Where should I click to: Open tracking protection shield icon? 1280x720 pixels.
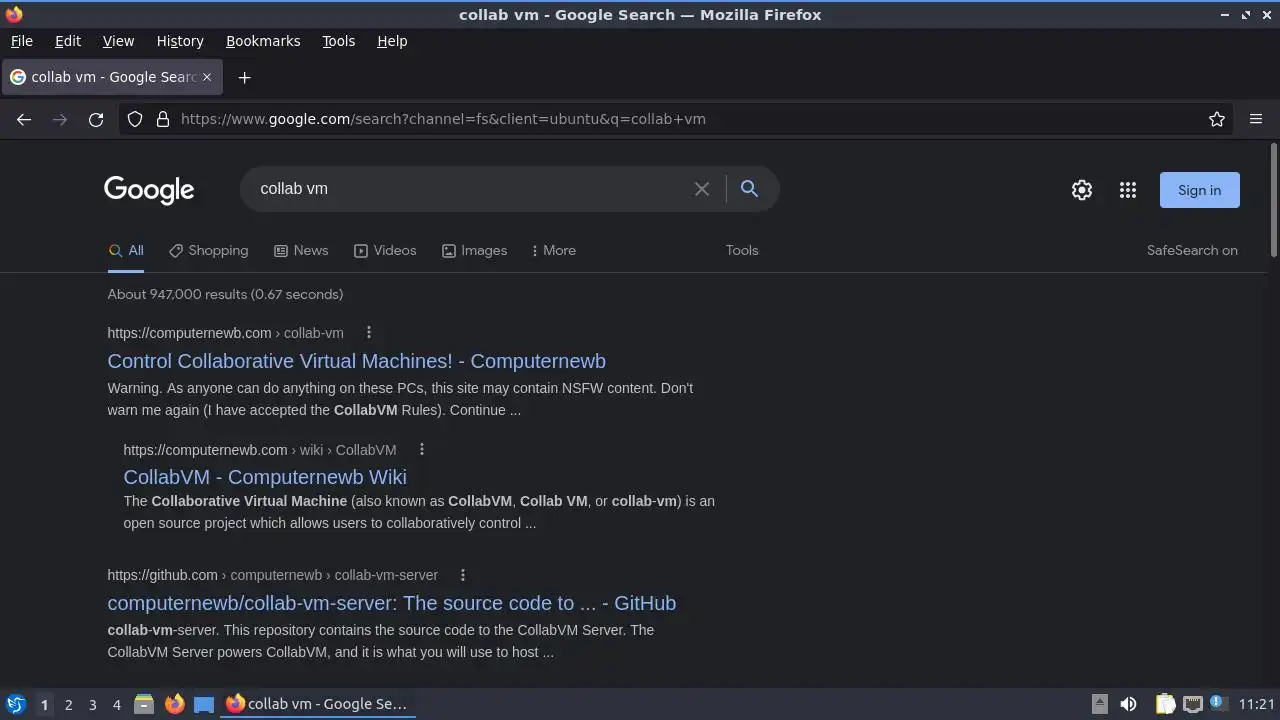(135, 119)
